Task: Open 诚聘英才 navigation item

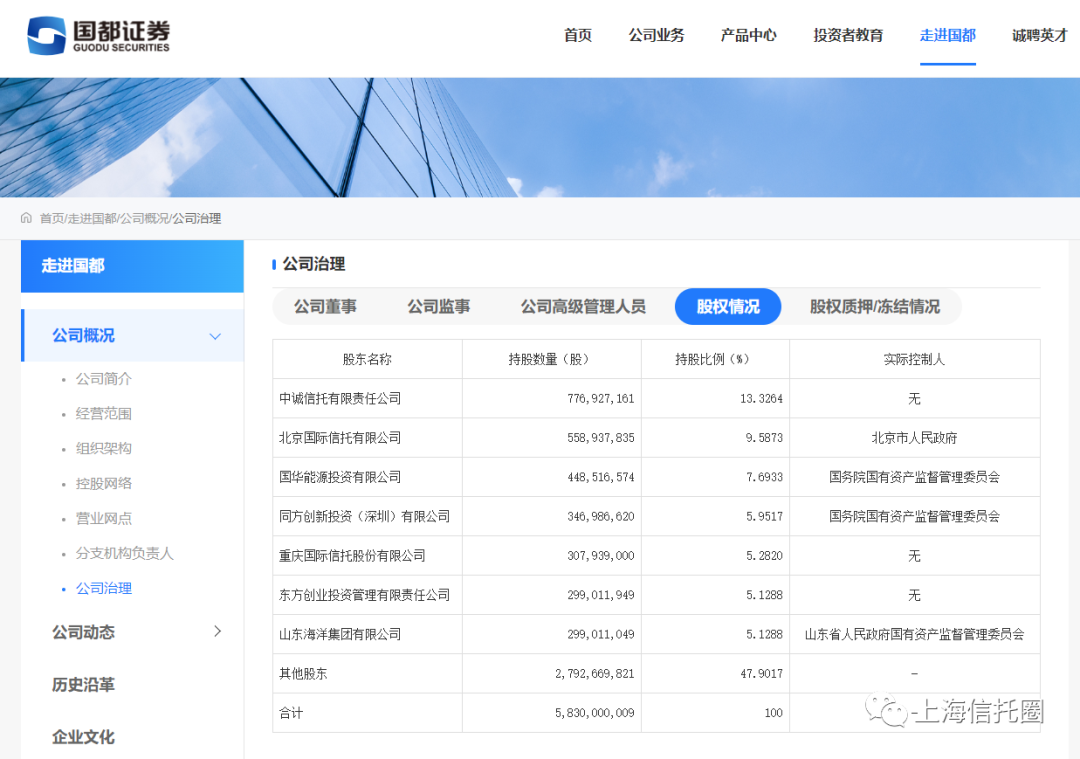Action: pos(1039,35)
